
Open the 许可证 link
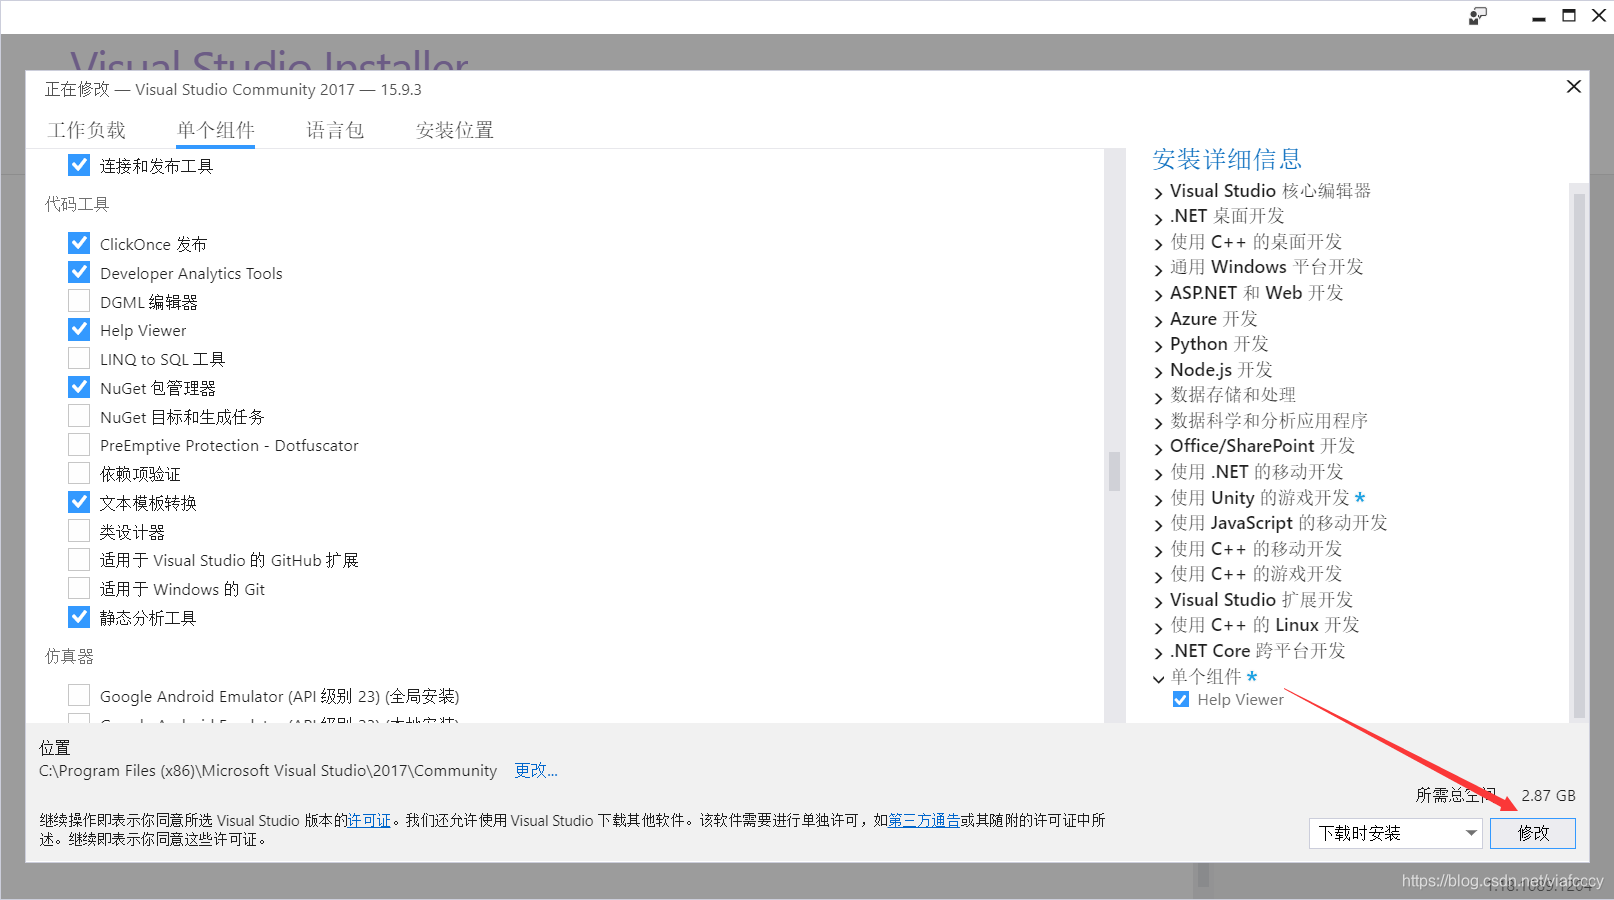coord(369,820)
